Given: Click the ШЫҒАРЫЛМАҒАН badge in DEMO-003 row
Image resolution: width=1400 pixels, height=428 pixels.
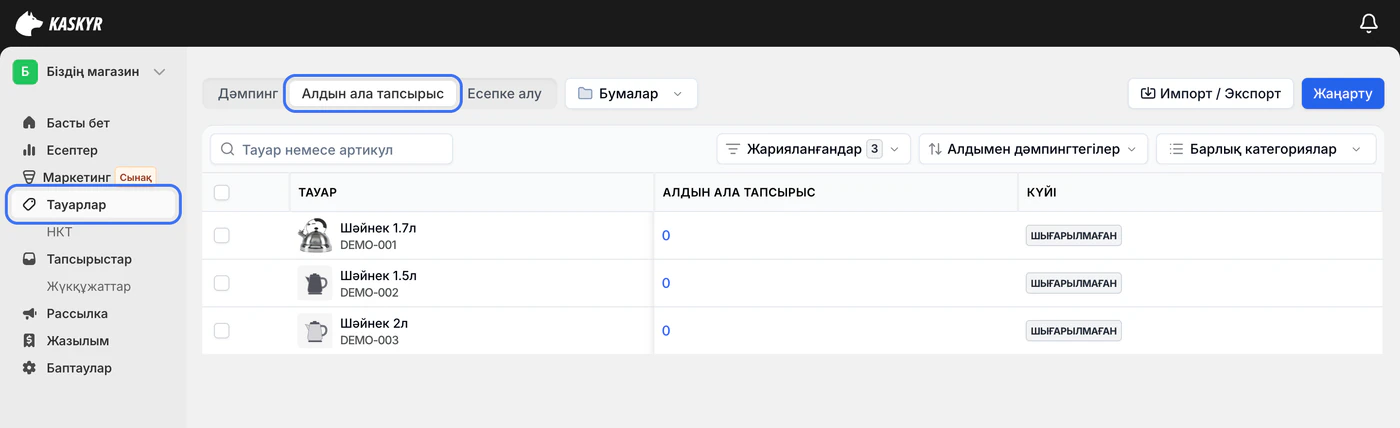Looking at the screenshot, I should pyautogui.click(x=1073, y=331).
